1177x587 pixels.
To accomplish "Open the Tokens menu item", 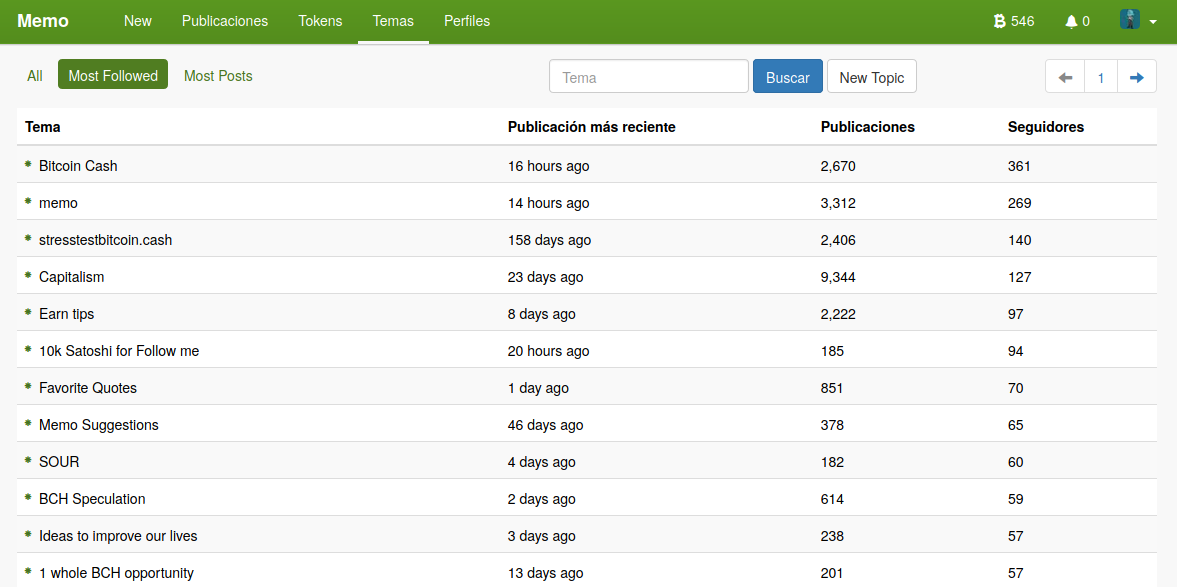I will pyautogui.click(x=320, y=21).
